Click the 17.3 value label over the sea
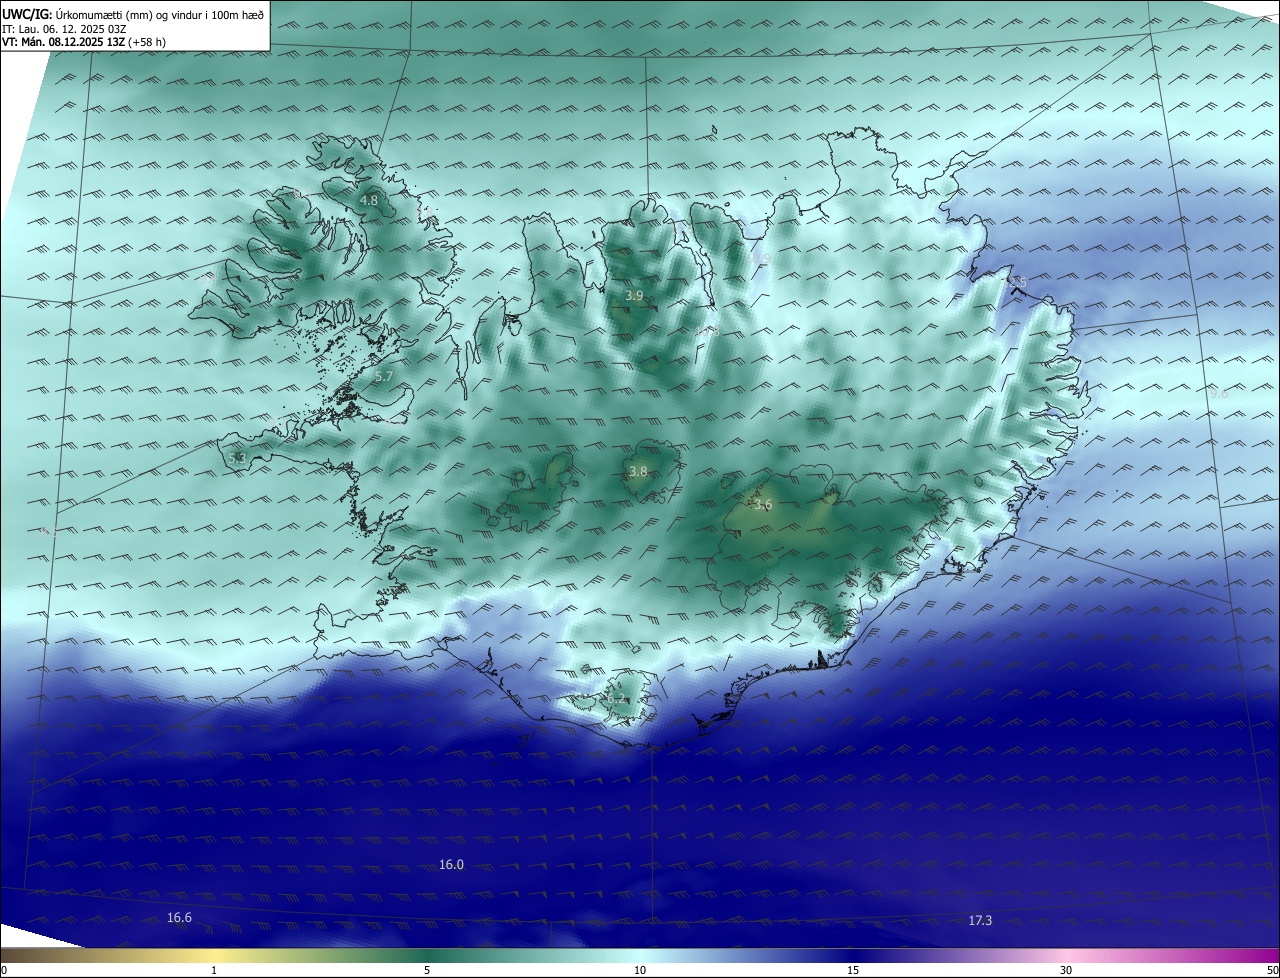 [981, 920]
